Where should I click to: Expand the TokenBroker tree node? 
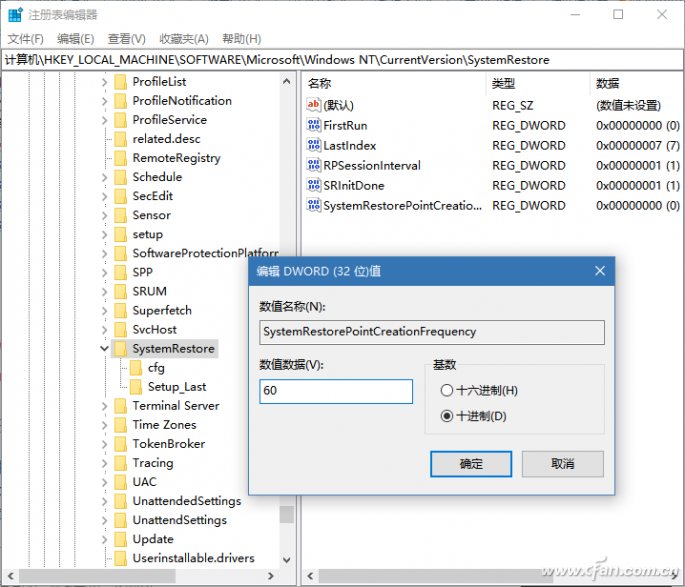[x=104, y=444]
